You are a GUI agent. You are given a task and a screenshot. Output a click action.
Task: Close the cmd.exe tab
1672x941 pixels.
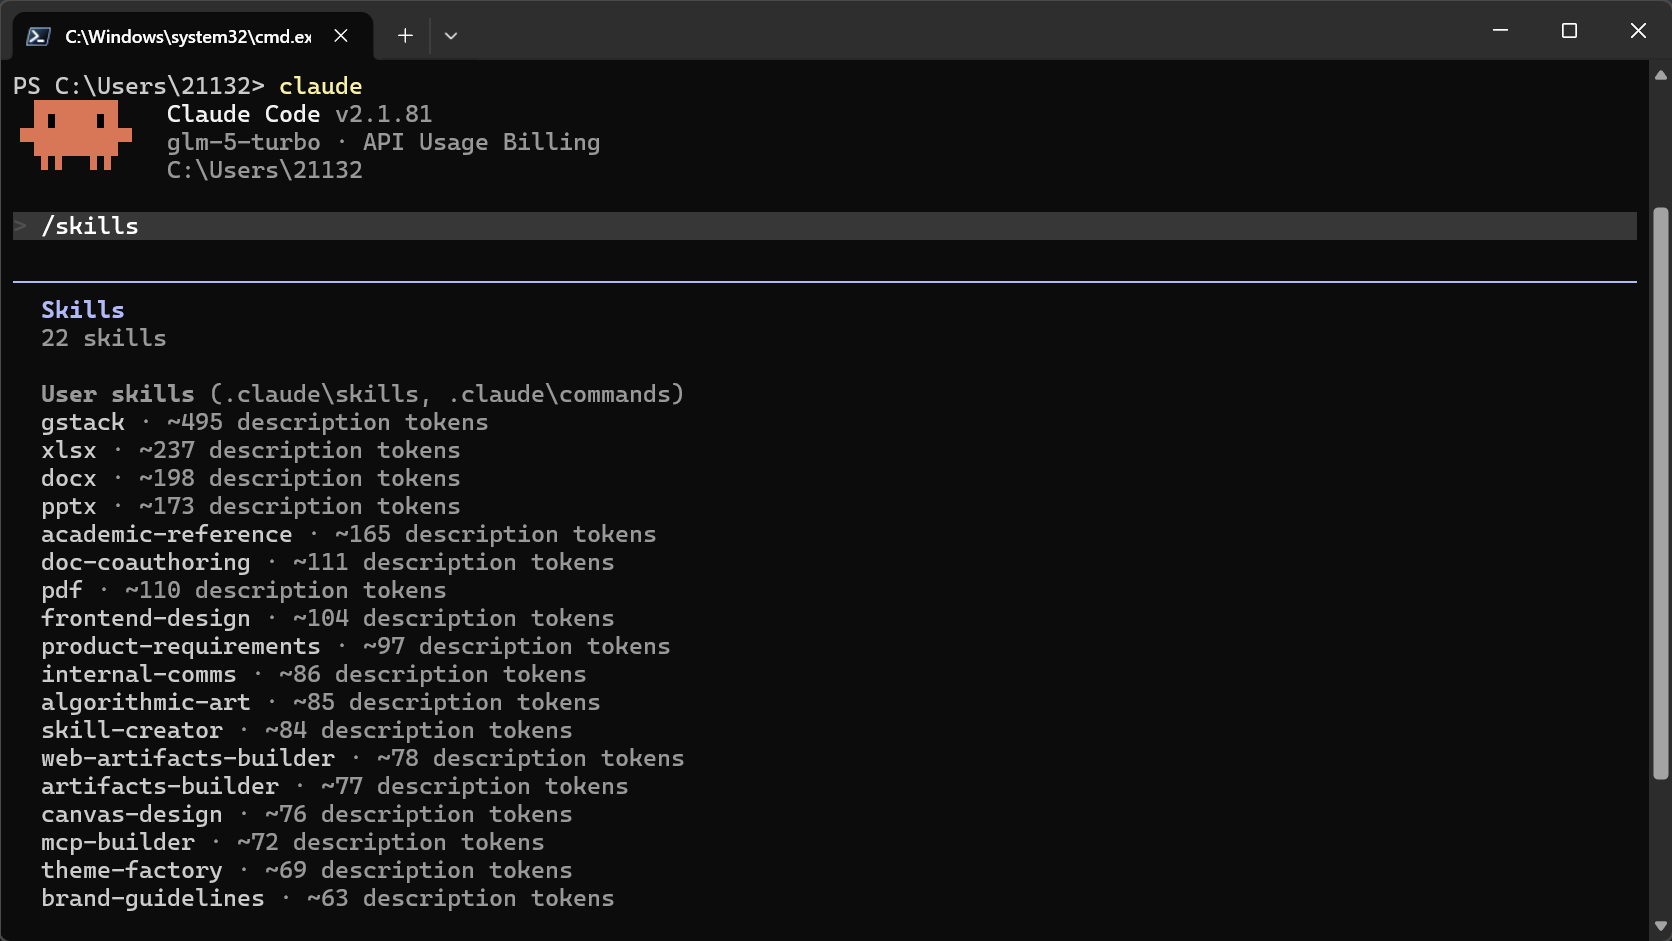[x=341, y=36]
